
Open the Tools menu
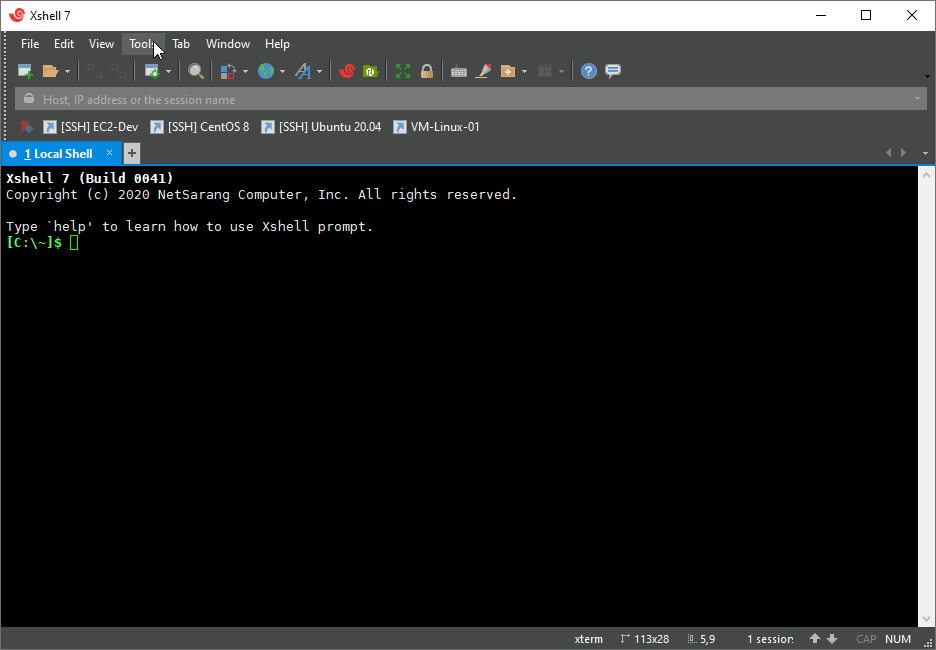[143, 44]
